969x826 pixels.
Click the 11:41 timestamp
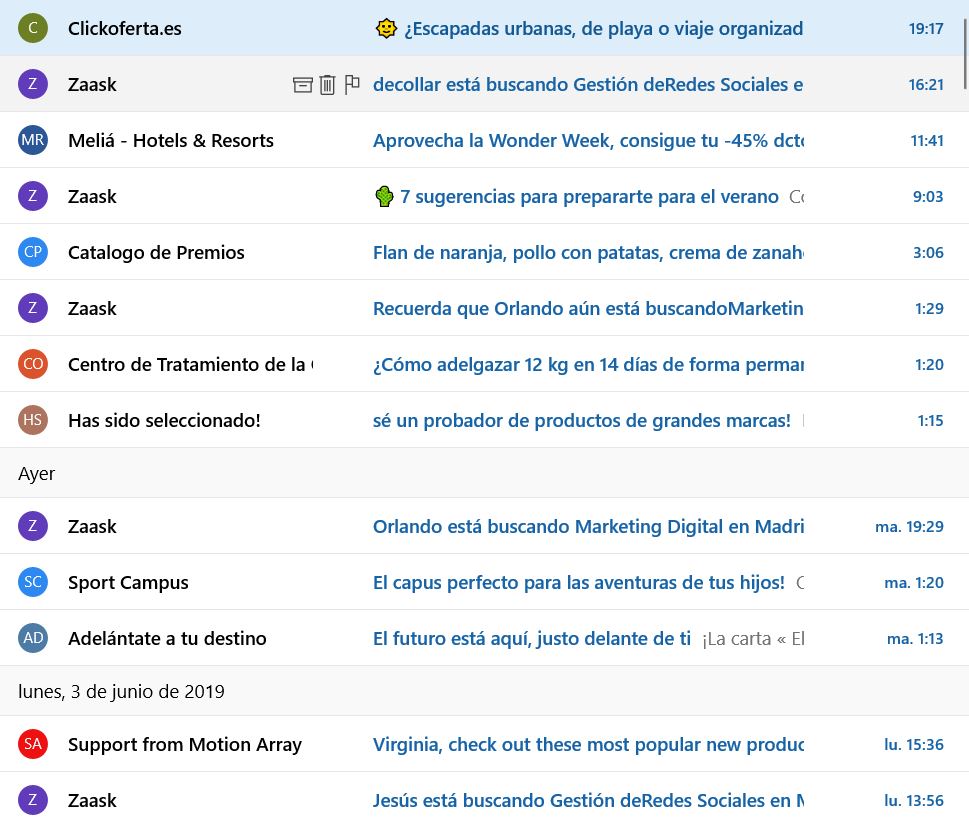[x=927, y=140]
